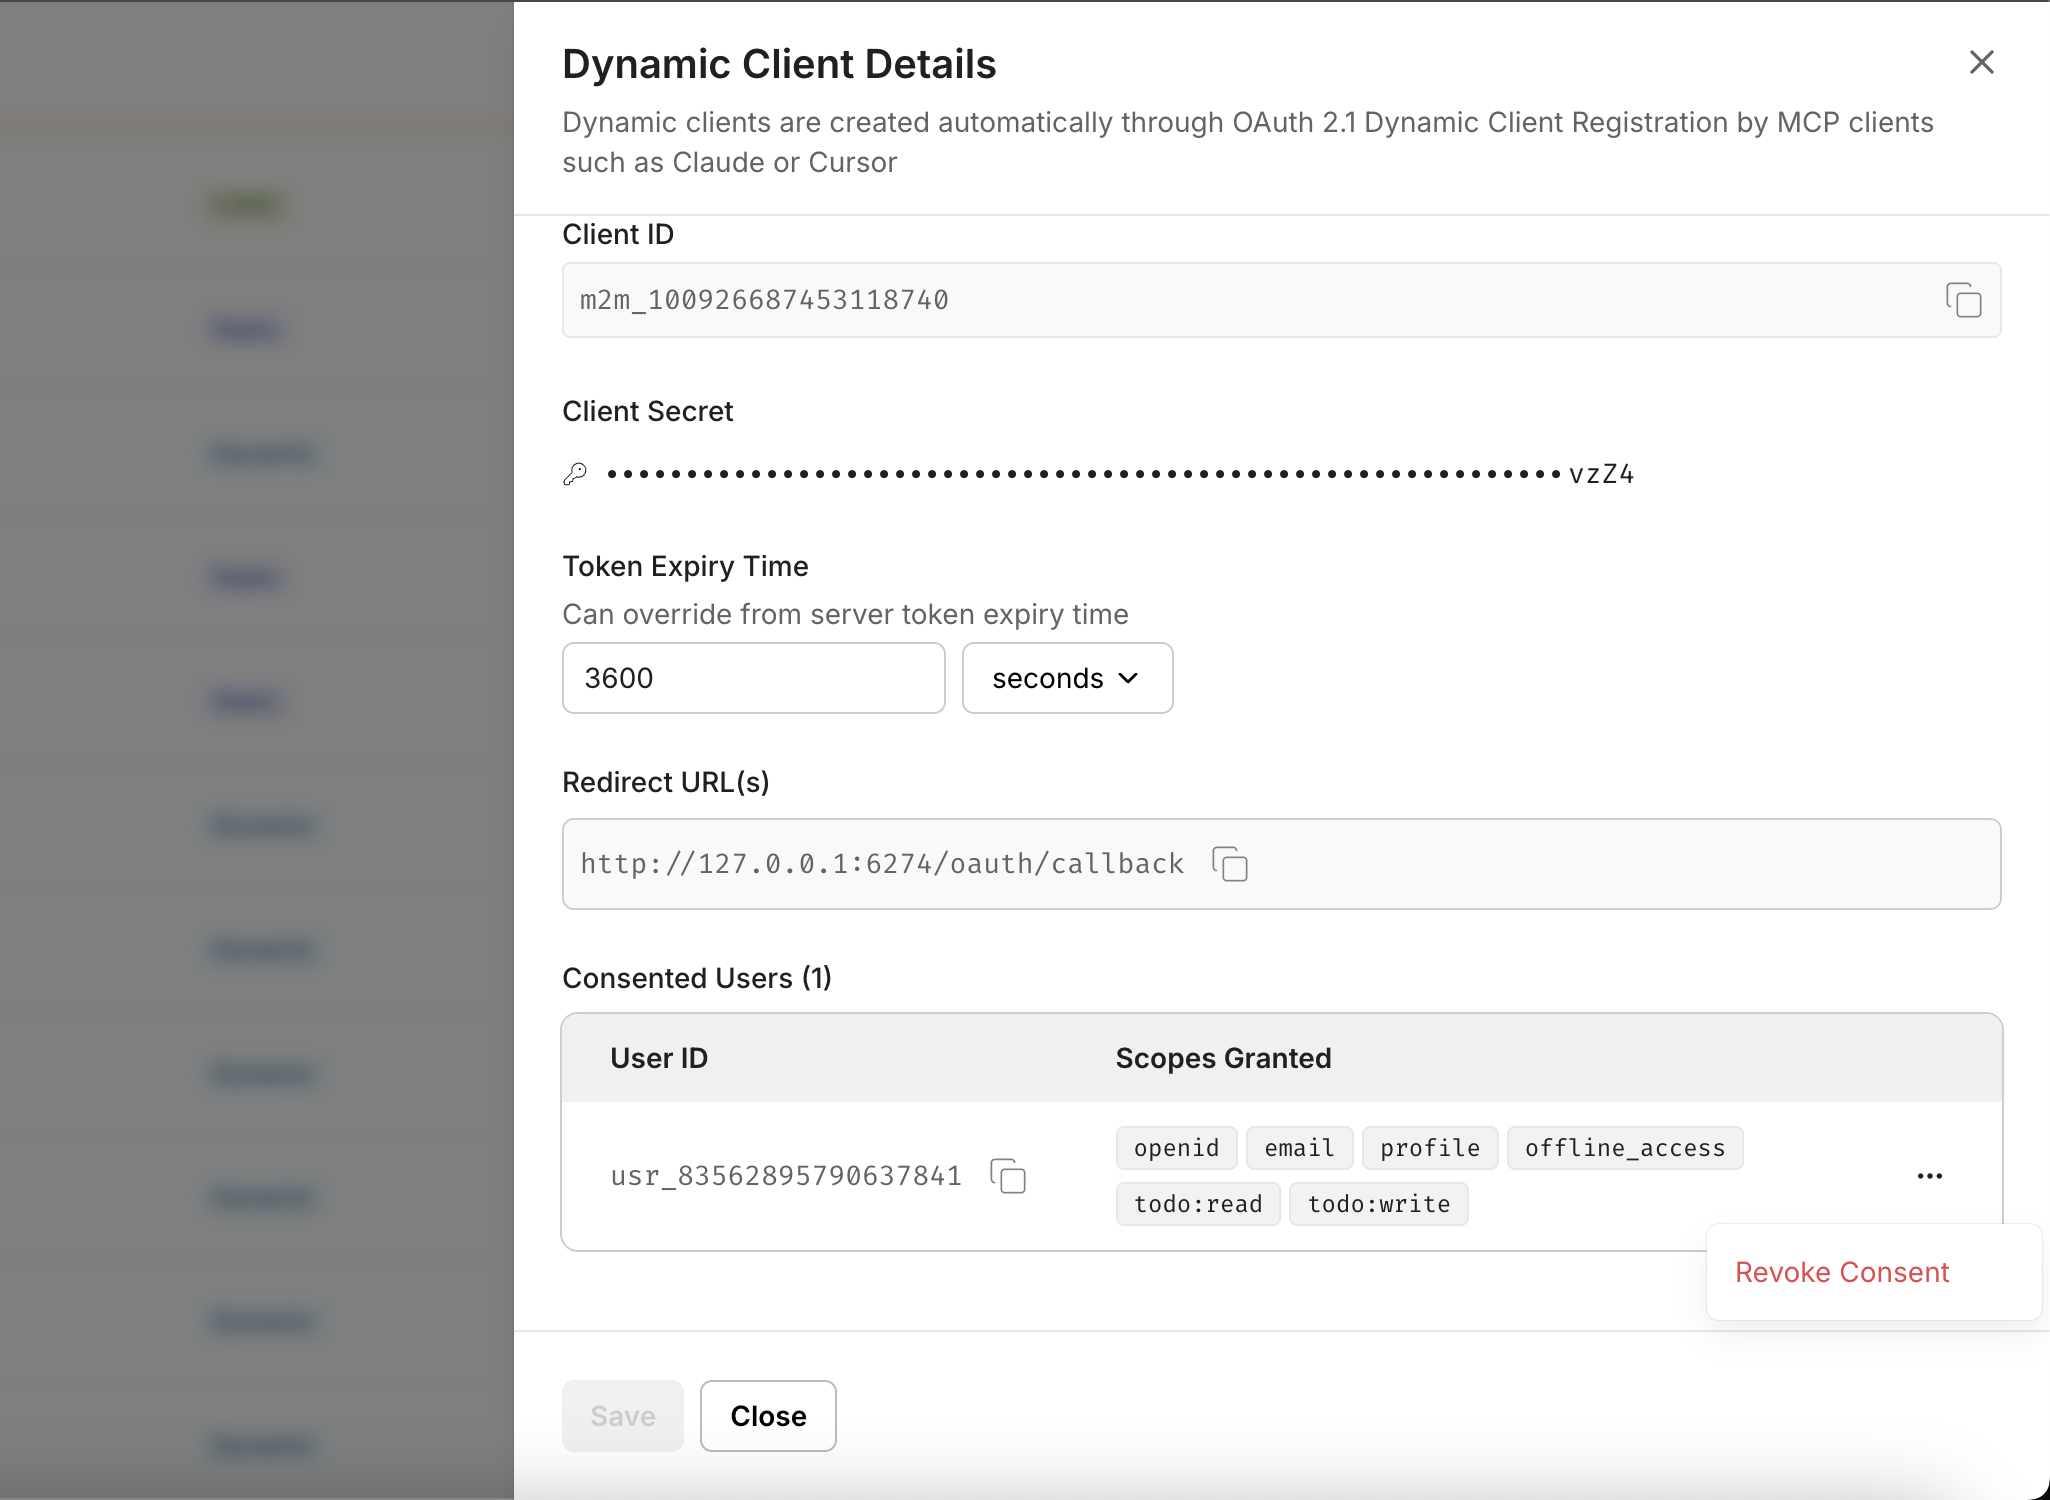Image resolution: width=2050 pixels, height=1500 pixels.
Task: Open the three-dot menu for consented user
Action: pos(1929,1176)
